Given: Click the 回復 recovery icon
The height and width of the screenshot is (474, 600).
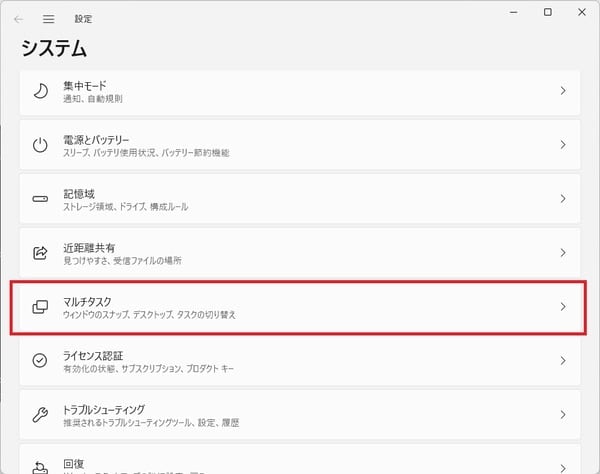Looking at the screenshot, I should (x=40, y=467).
